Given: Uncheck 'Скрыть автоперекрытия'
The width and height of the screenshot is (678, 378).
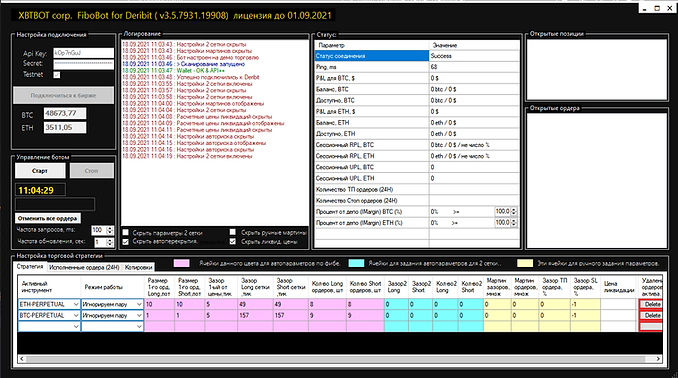Looking at the screenshot, I should pos(126,242).
